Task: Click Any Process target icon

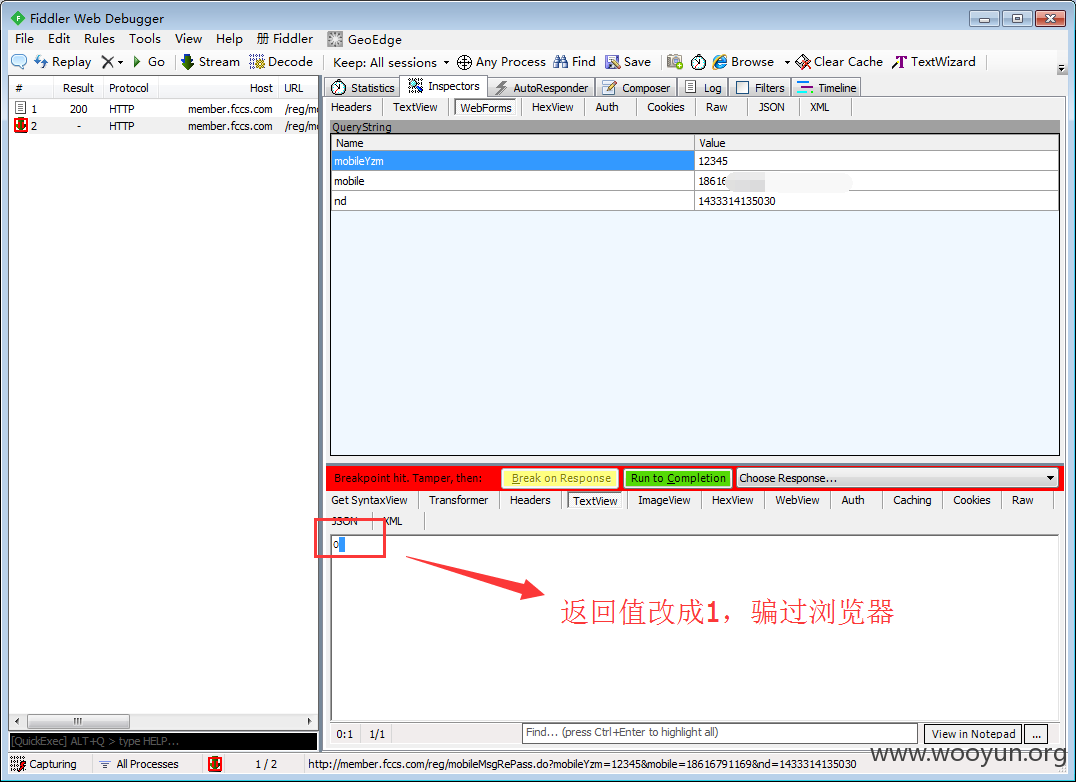Action: (465, 62)
